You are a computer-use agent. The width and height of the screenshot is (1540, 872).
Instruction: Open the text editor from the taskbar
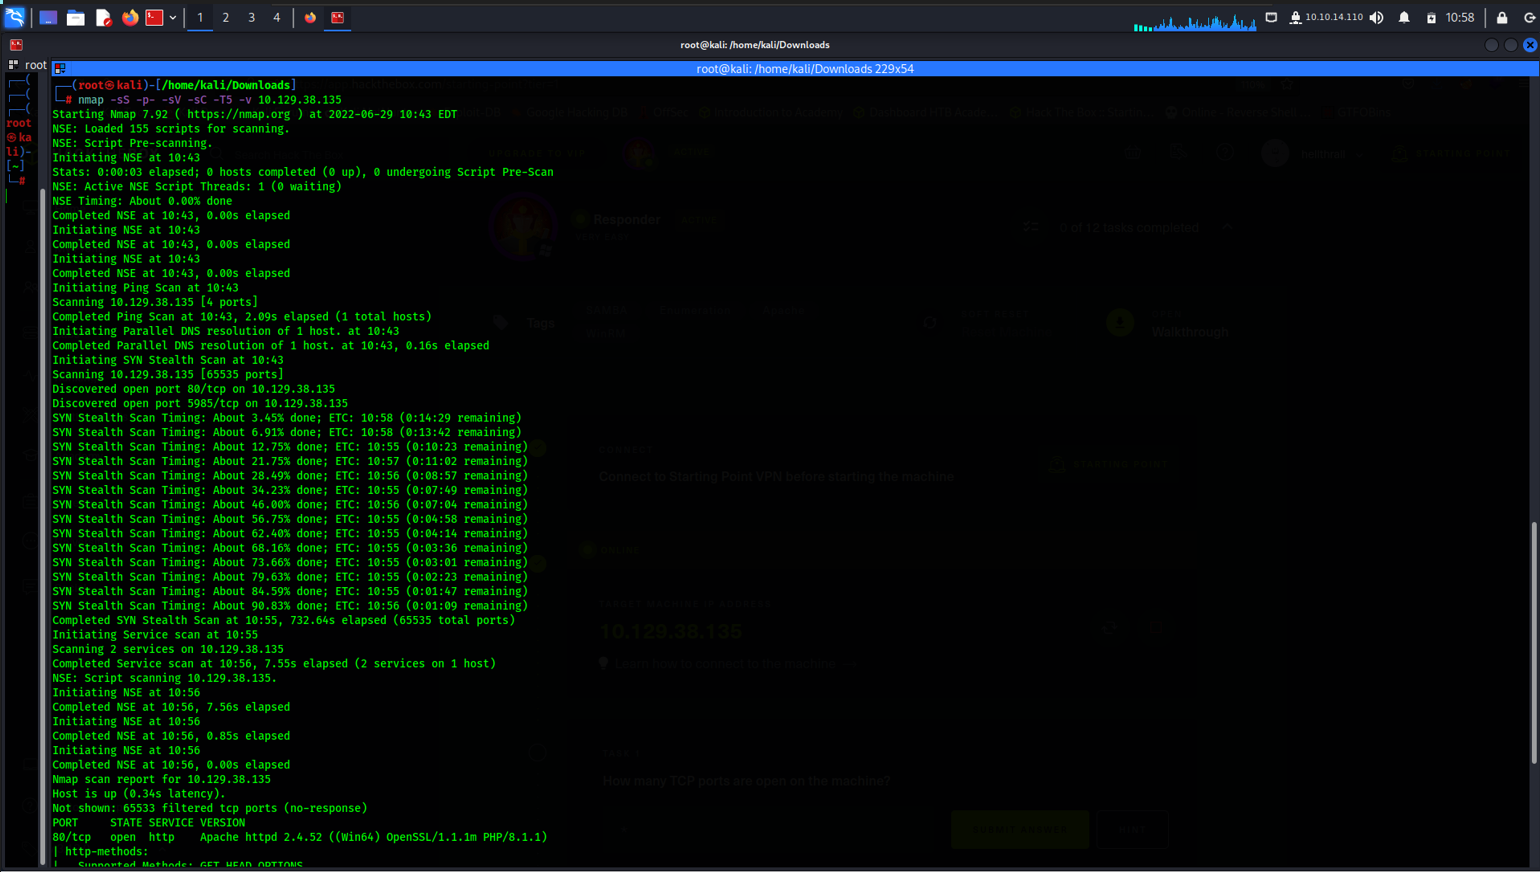103,17
